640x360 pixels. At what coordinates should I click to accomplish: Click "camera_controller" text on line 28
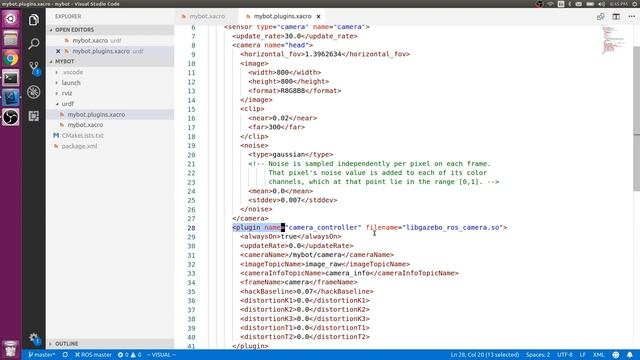pos(323,227)
